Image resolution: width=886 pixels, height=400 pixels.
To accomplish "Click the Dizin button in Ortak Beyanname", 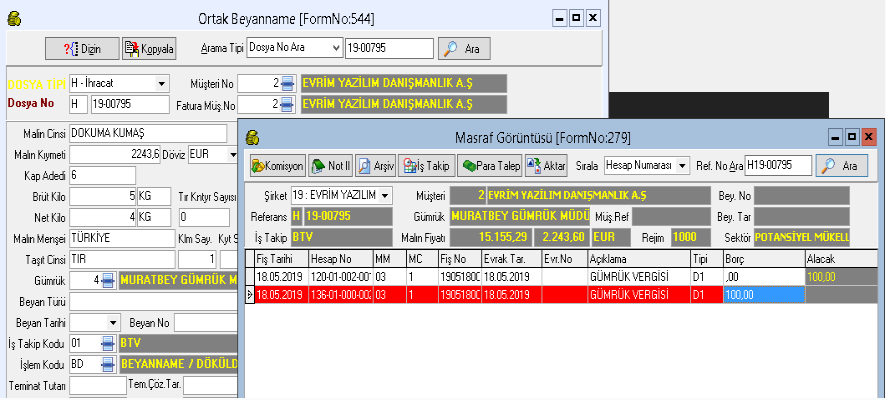I will [82, 49].
